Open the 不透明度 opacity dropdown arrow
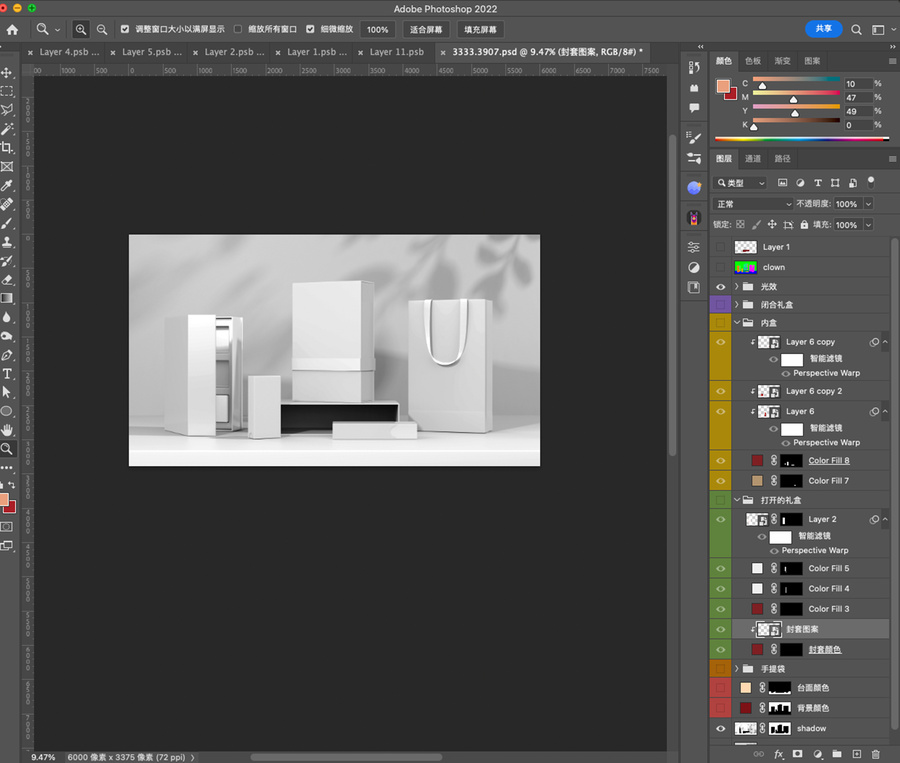Image resolution: width=900 pixels, height=763 pixels. pyautogui.click(x=868, y=204)
